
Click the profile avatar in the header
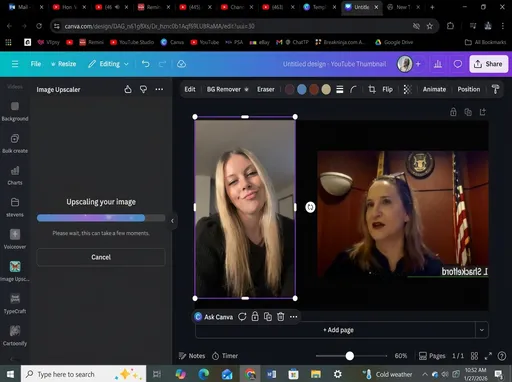point(405,64)
